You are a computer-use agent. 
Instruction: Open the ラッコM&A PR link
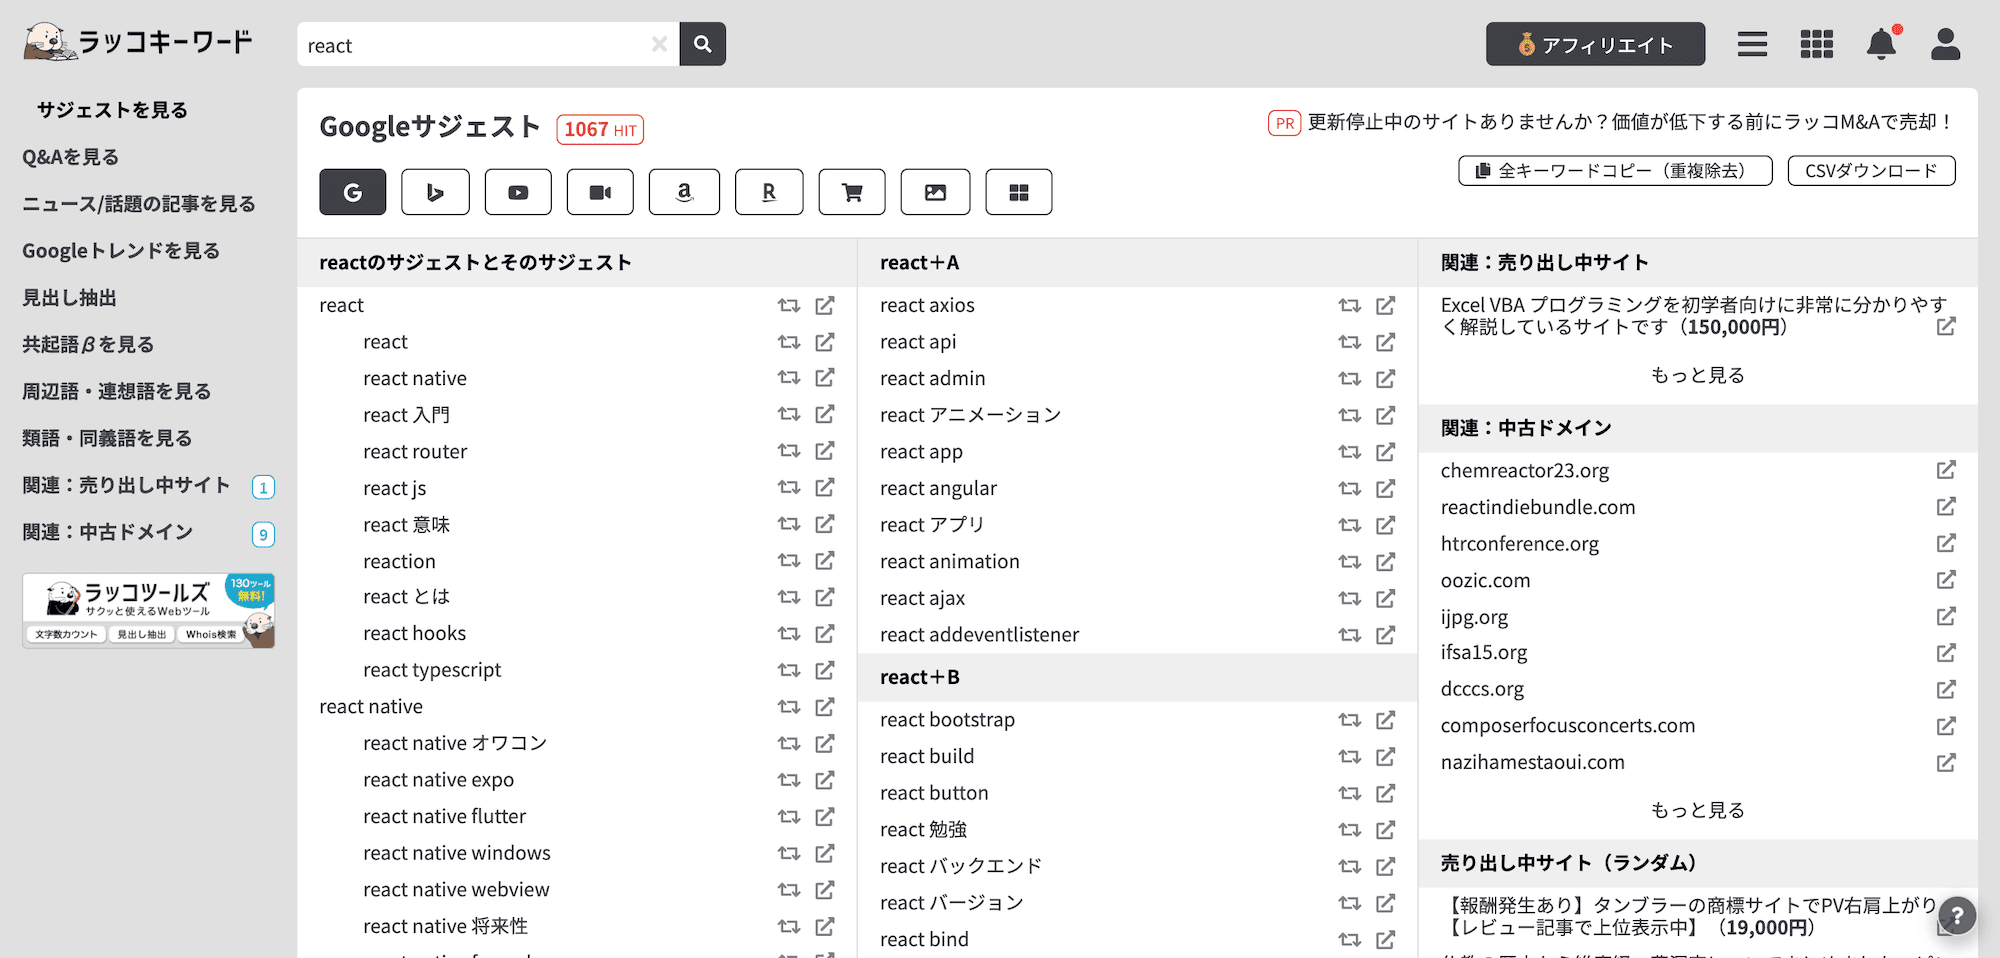coord(1629,122)
